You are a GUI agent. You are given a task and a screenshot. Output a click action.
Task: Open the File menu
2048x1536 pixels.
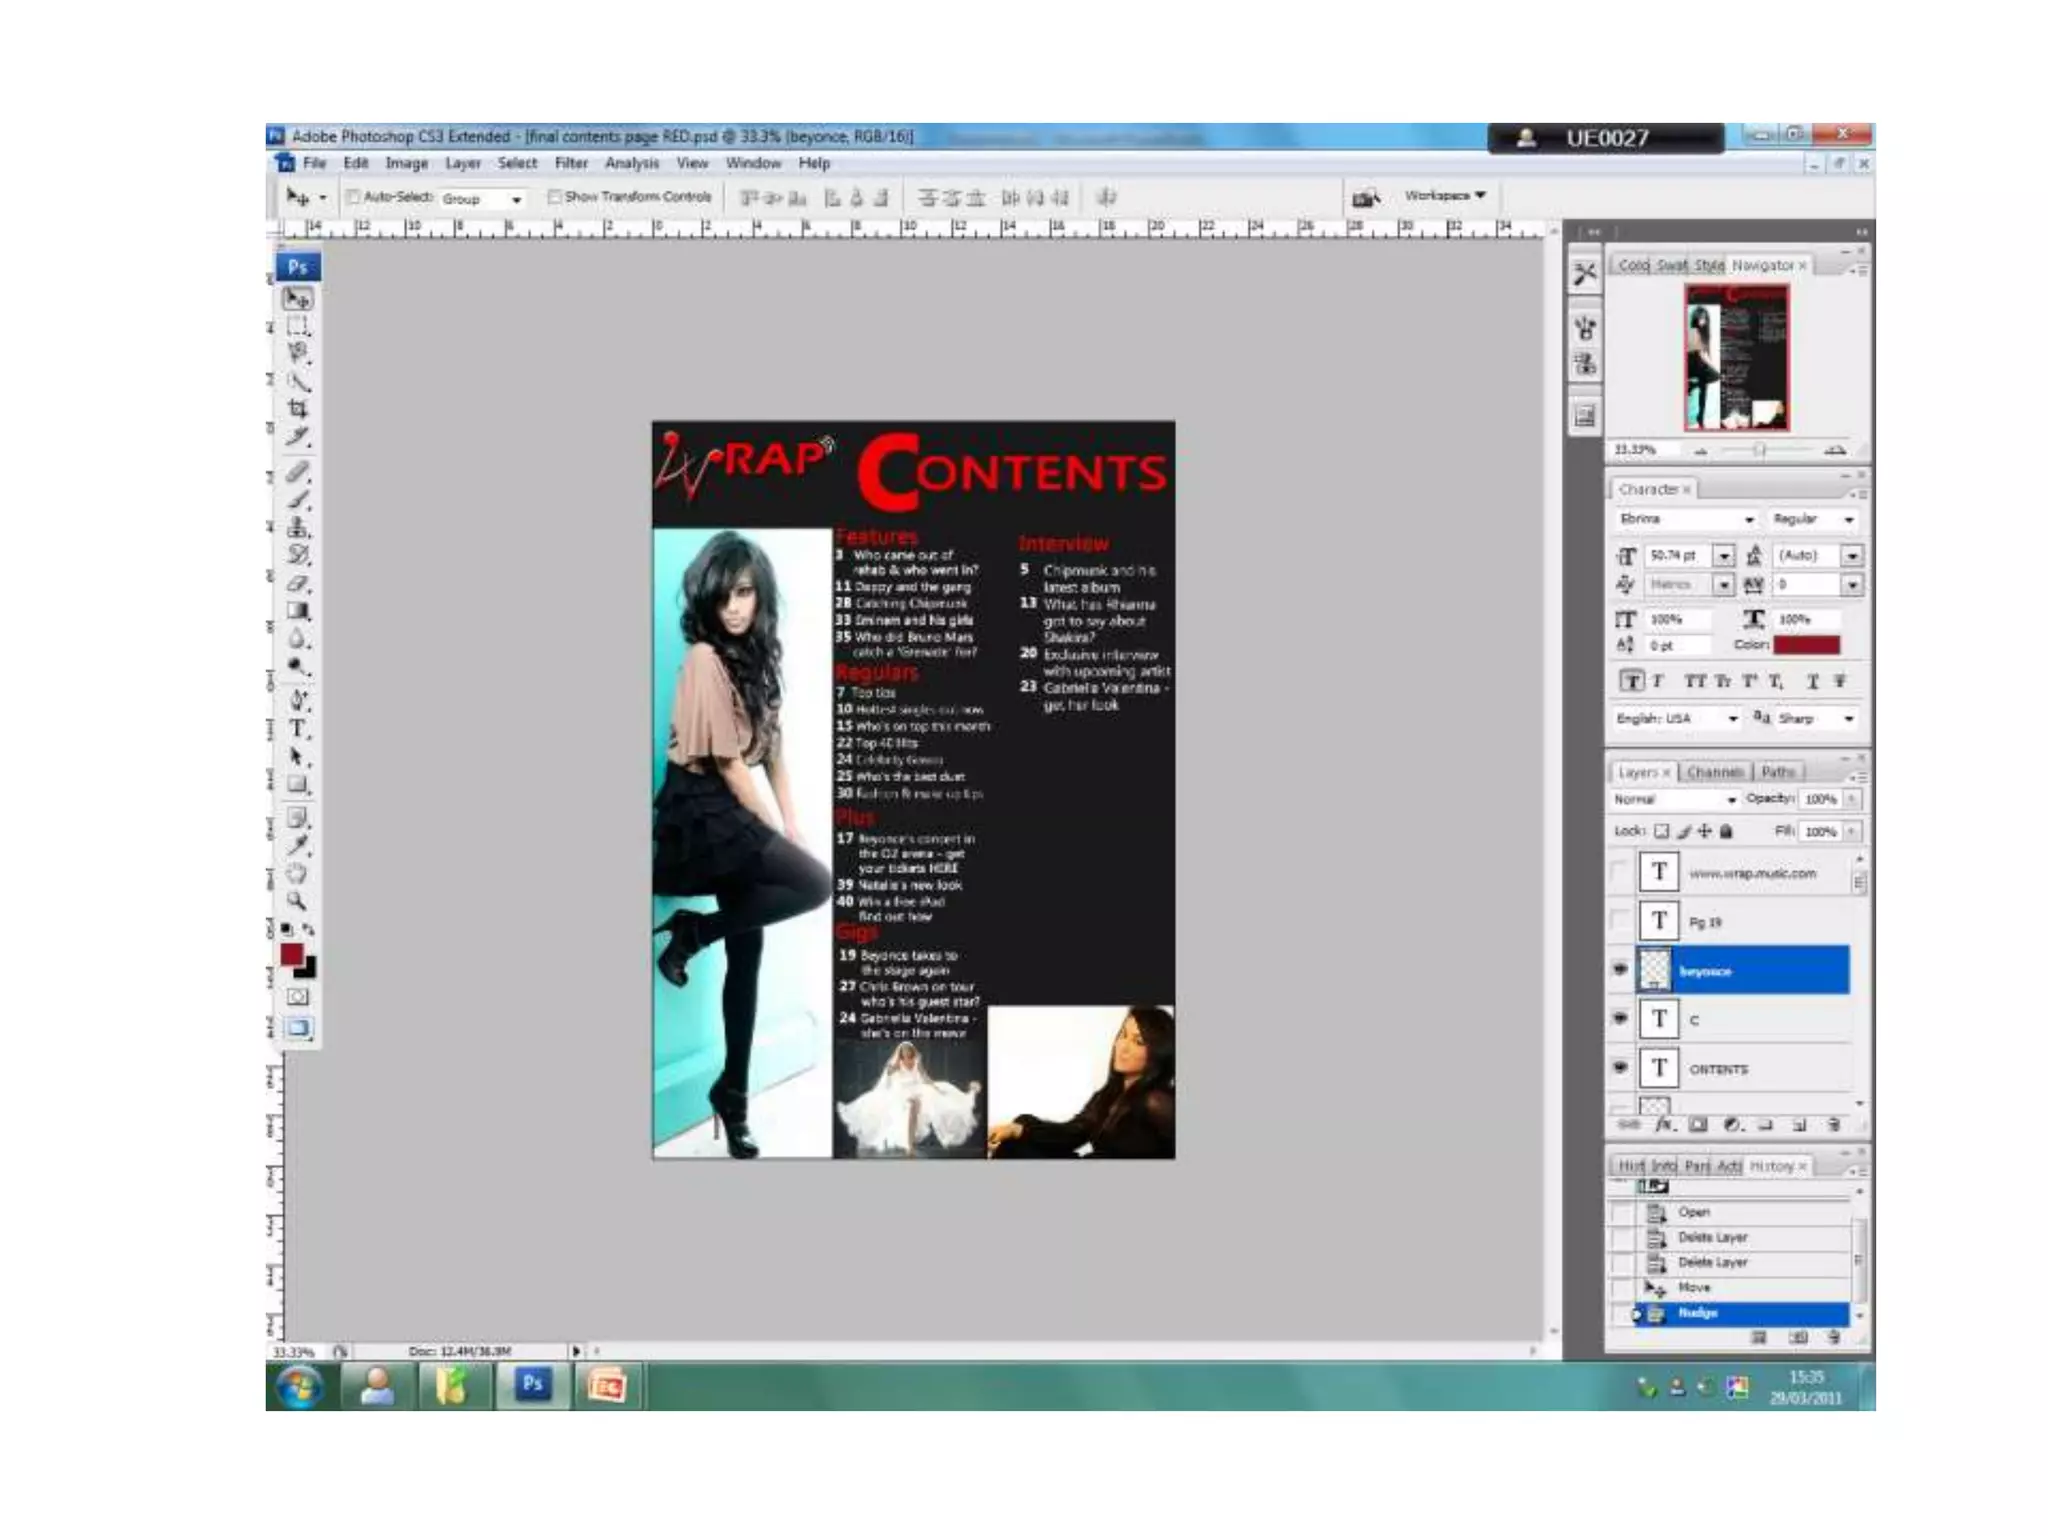[315, 163]
